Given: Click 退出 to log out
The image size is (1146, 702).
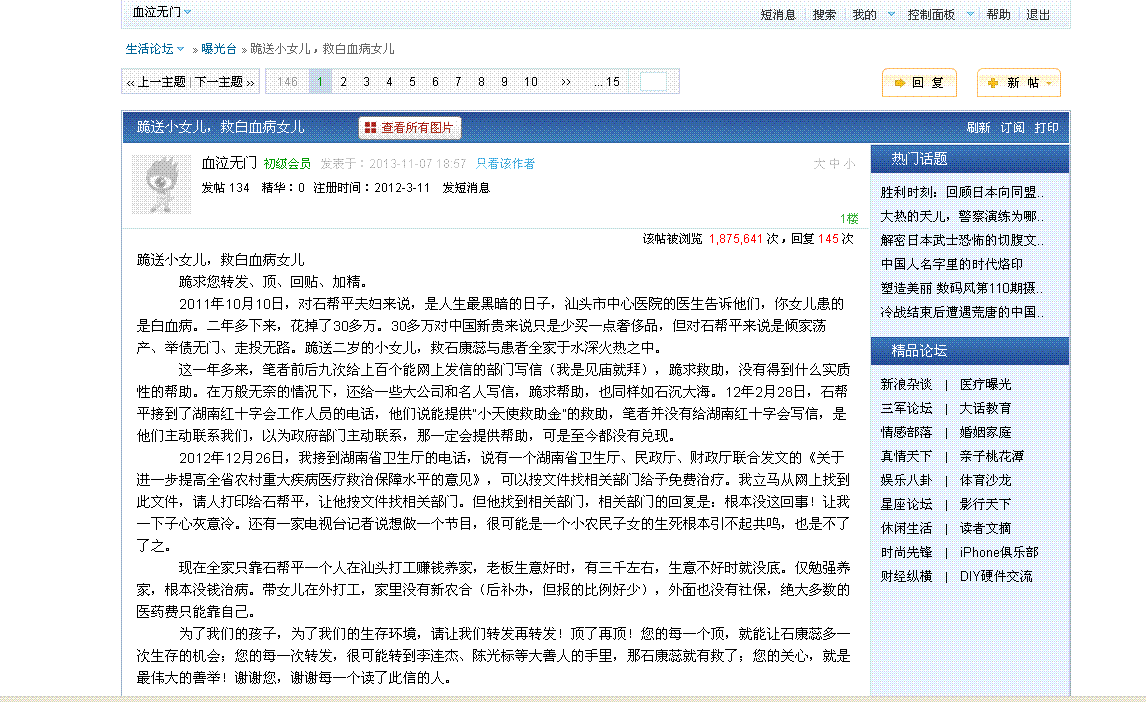Looking at the screenshot, I should pos(1038,15).
